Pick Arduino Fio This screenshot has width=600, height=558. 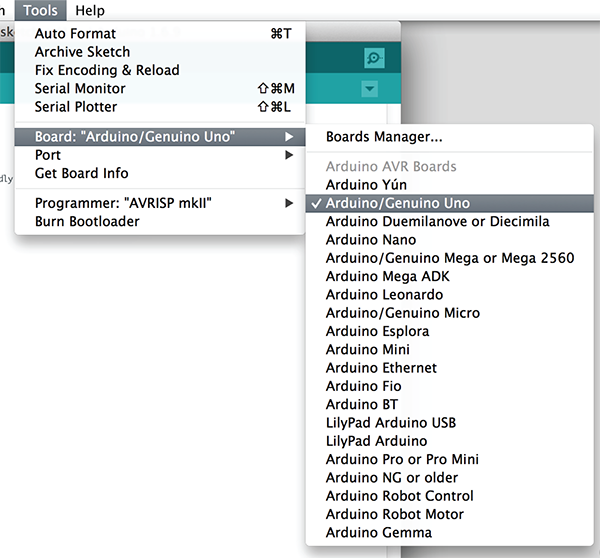(450, 387)
